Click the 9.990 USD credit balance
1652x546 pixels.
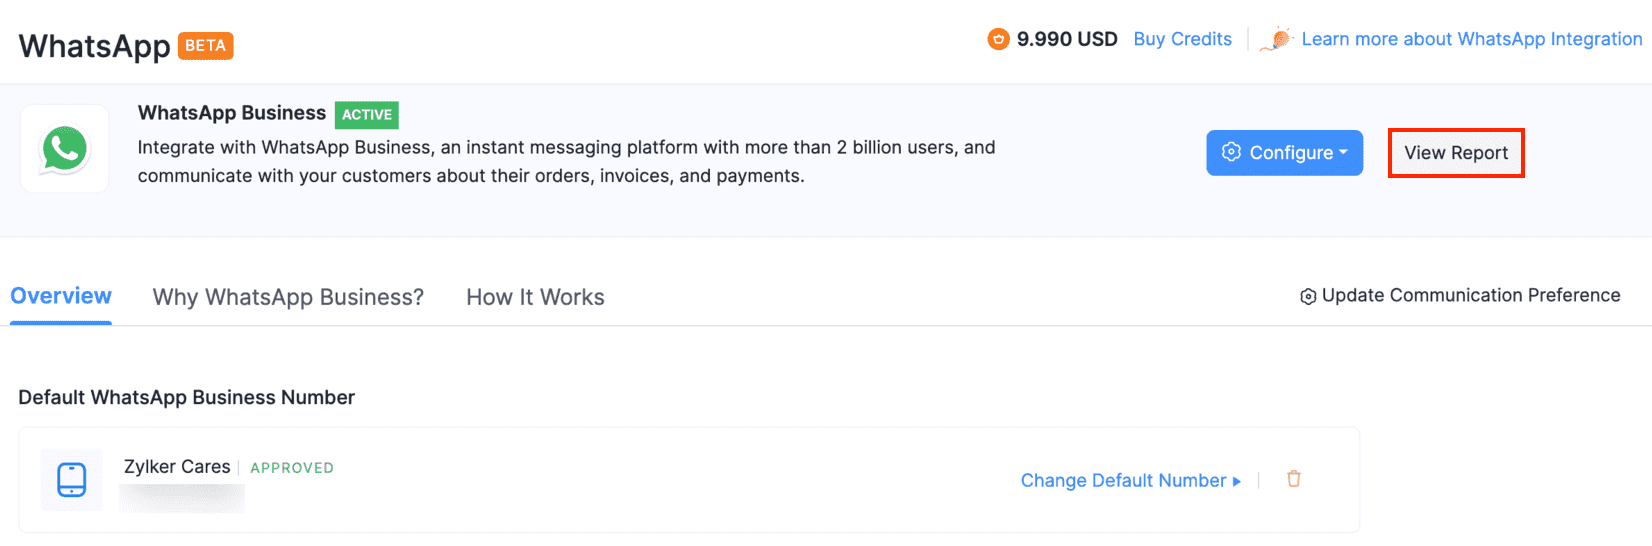coord(1067,39)
